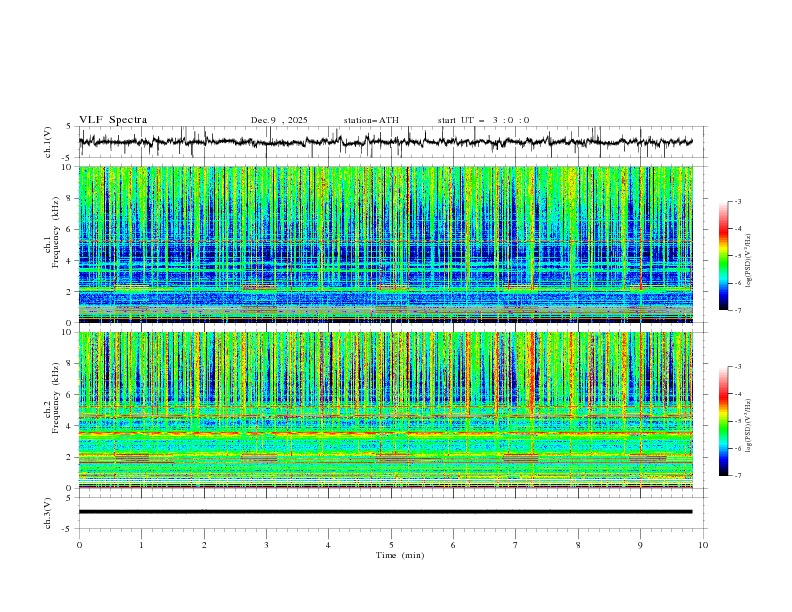
Task: Click the upper colorbar beside ch.1 spectrogram
Action: tap(723, 255)
